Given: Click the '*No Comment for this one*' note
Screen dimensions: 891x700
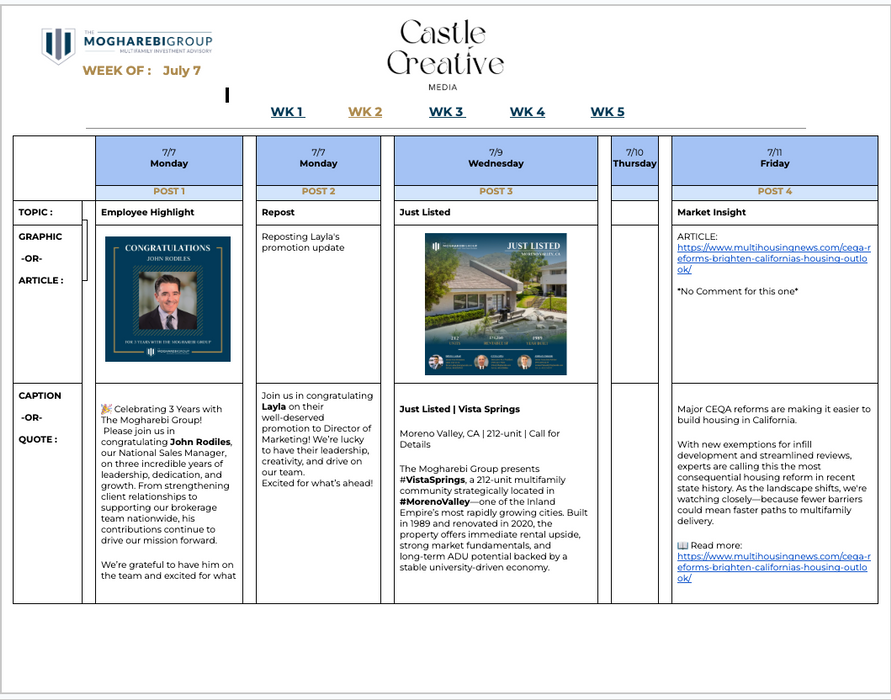Looking at the screenshot, I should [738, 291].
